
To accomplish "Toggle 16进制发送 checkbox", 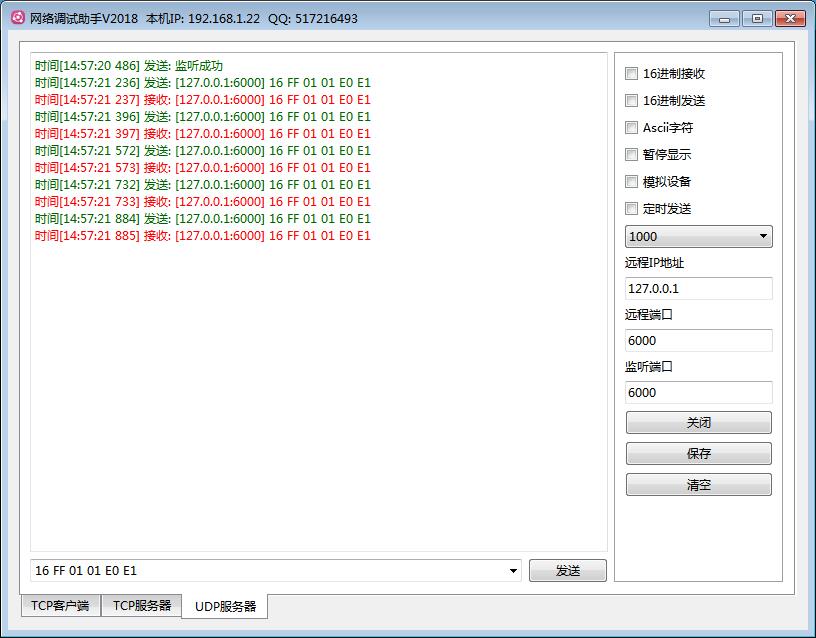I will point(631,100).
